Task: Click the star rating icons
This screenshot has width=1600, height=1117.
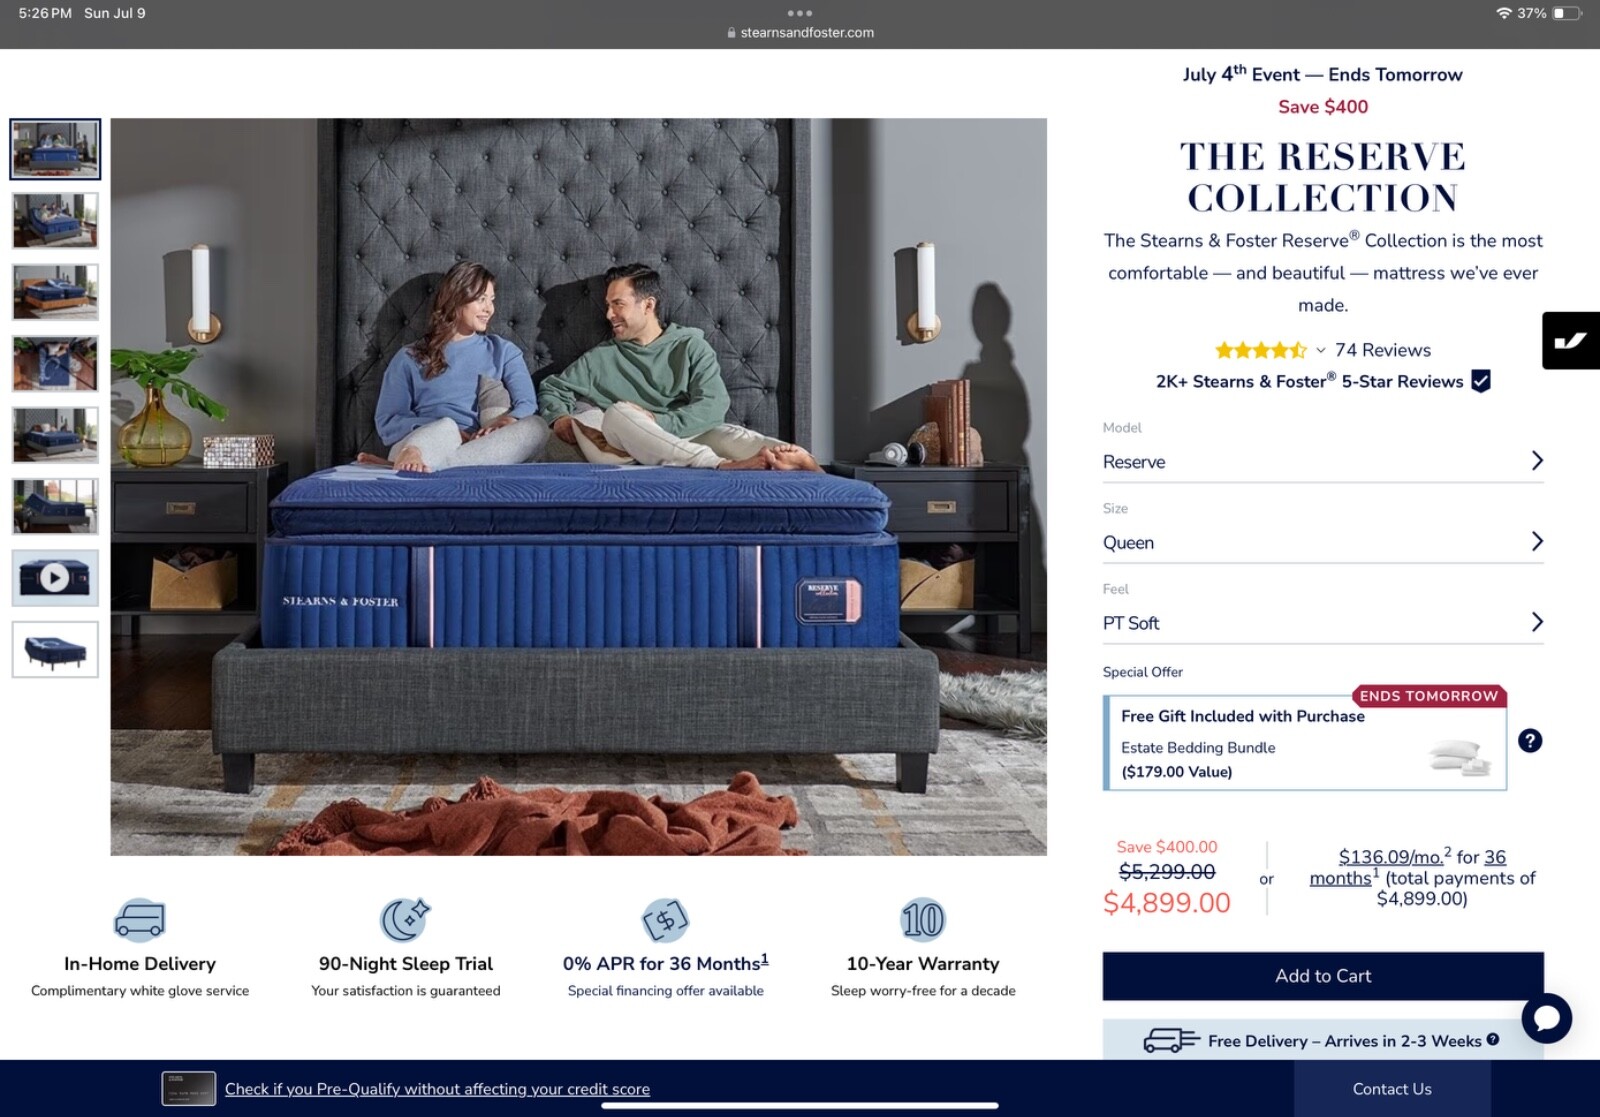Action: coord(1260,350)
